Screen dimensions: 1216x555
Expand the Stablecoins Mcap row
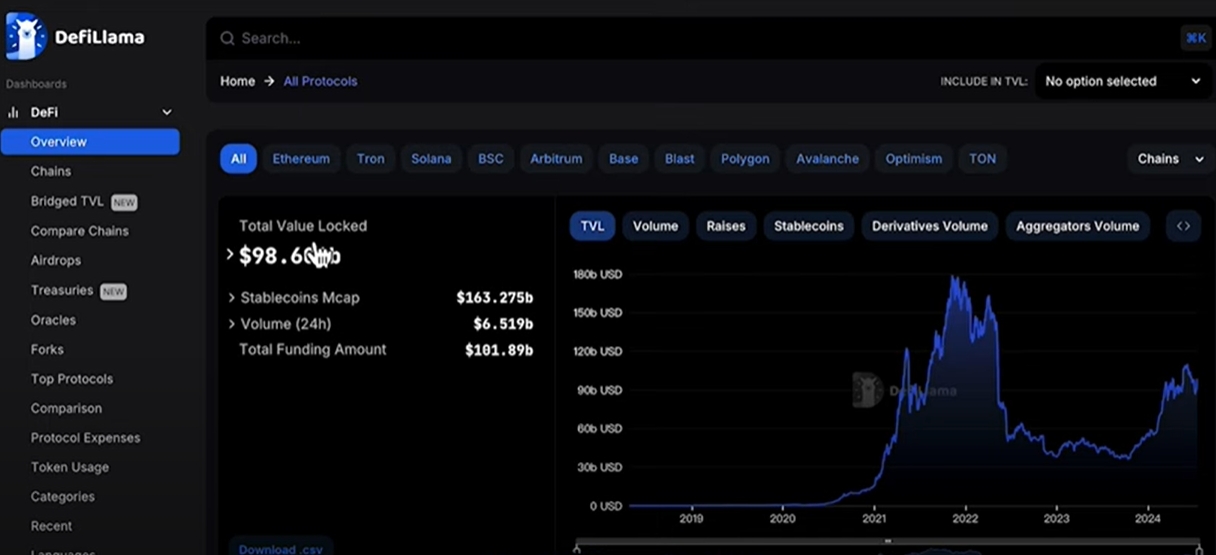point(231,298)
